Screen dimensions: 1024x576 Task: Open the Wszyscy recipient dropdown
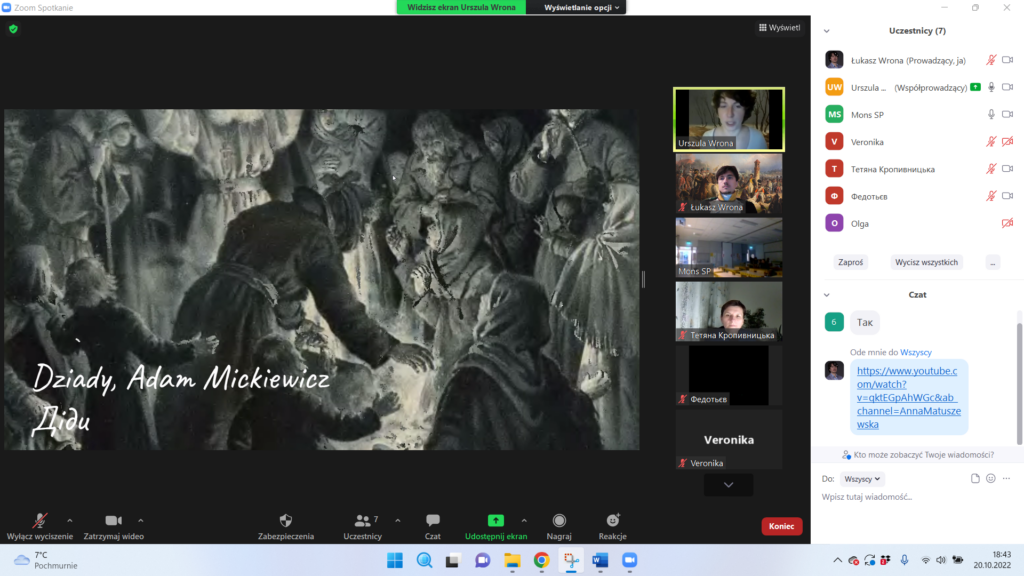[x=862, y=479]
